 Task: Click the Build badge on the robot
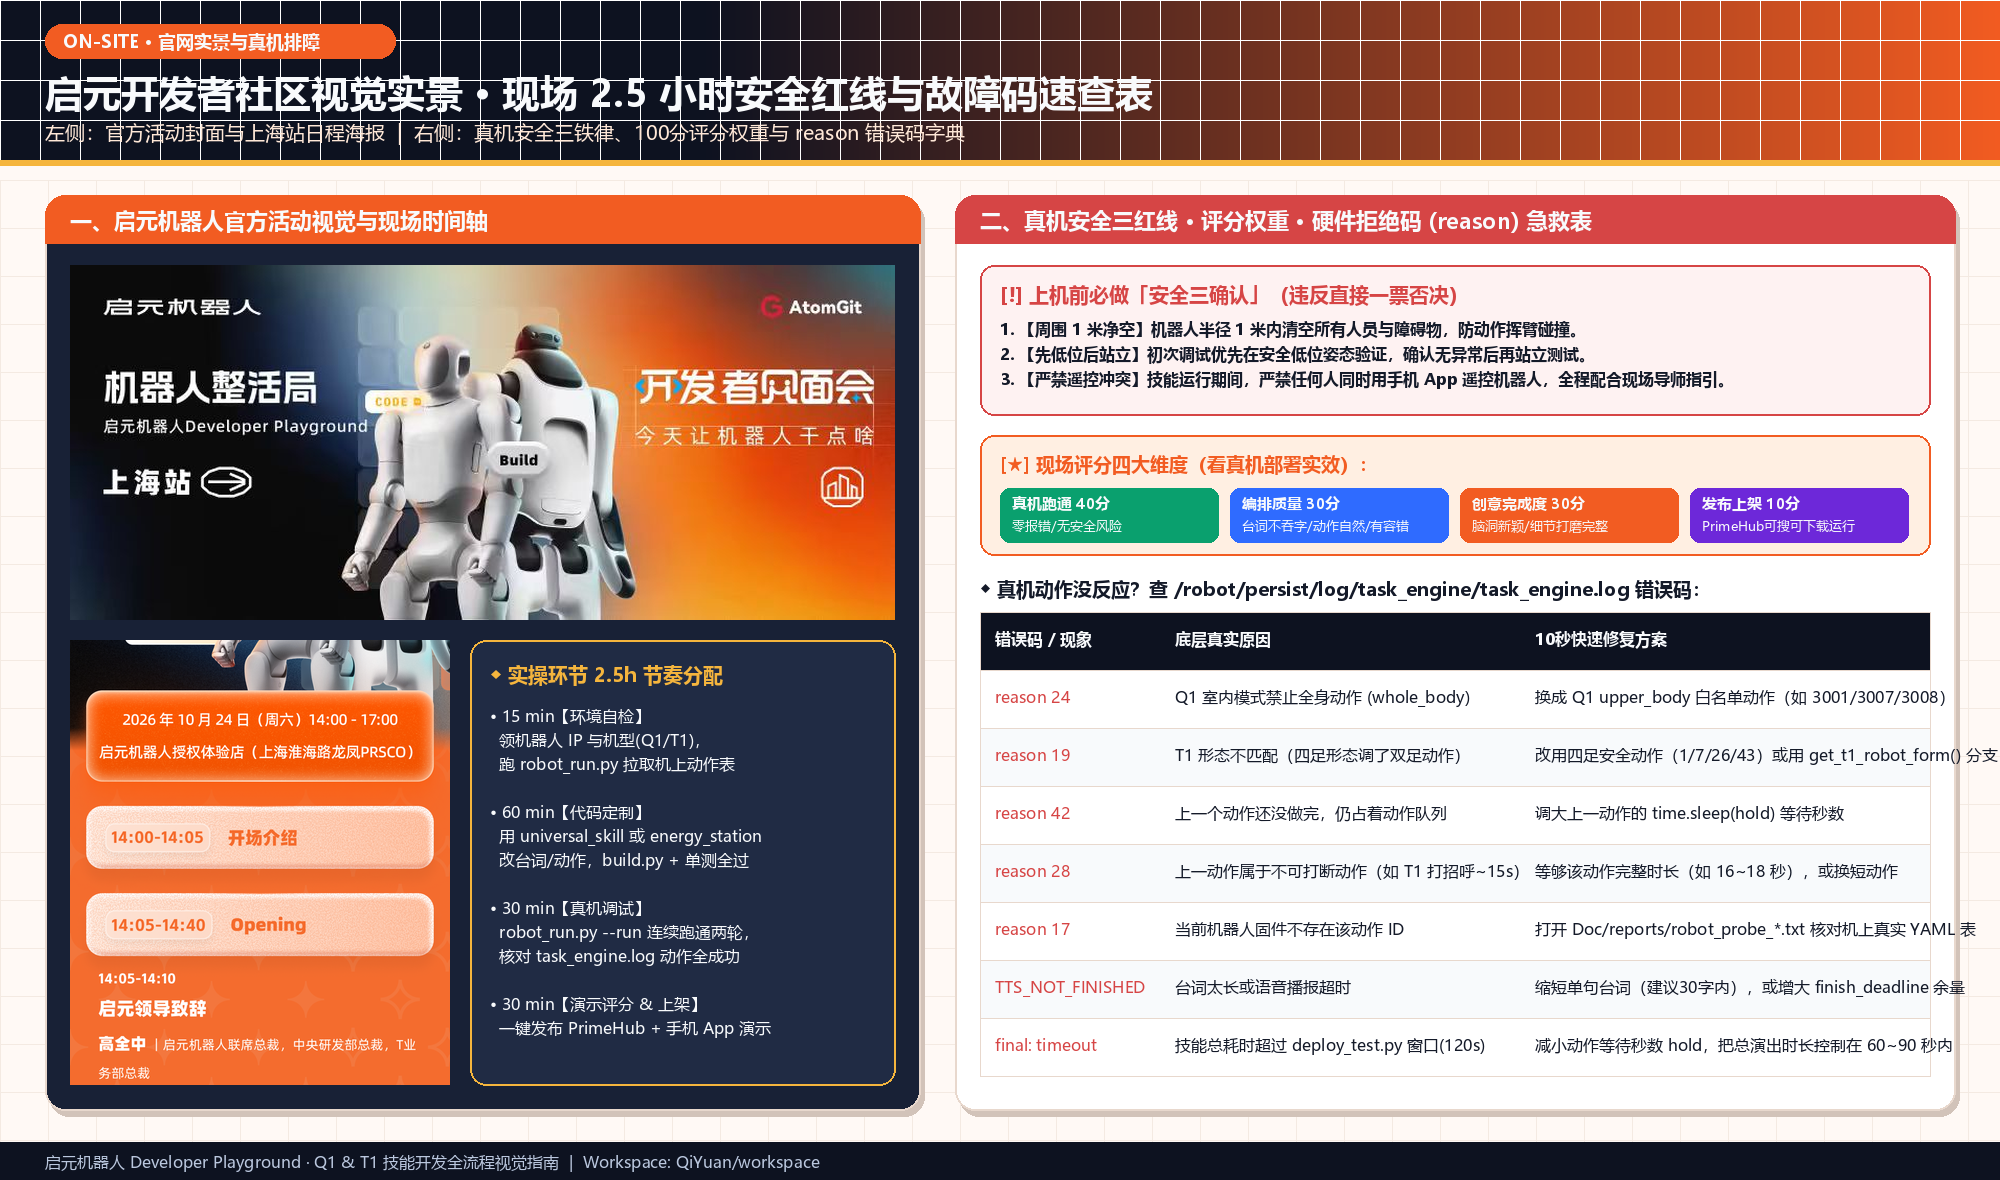coord(518,460)
